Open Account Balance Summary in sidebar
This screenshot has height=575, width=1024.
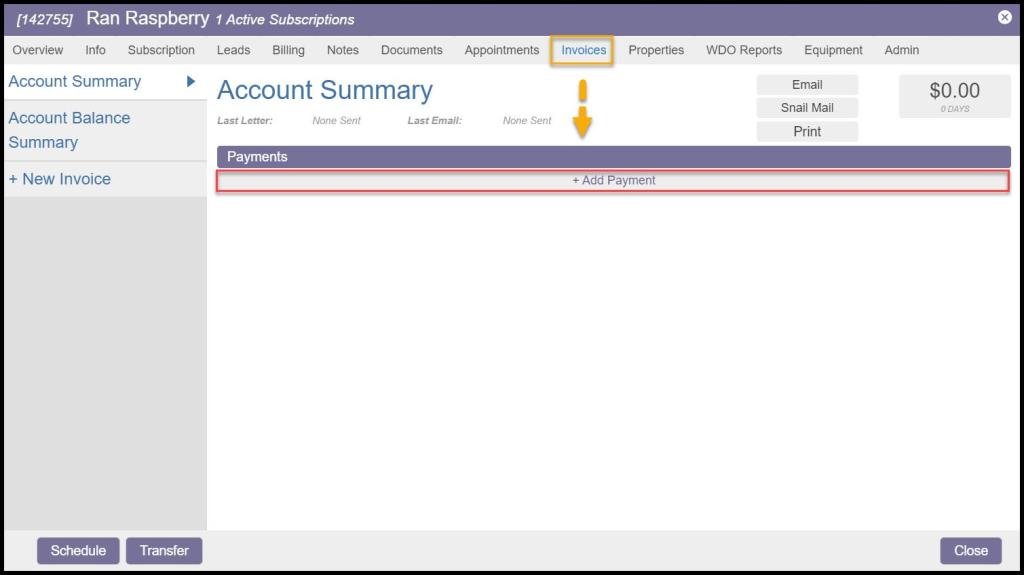pyautogui.click(x=69, y=130)
